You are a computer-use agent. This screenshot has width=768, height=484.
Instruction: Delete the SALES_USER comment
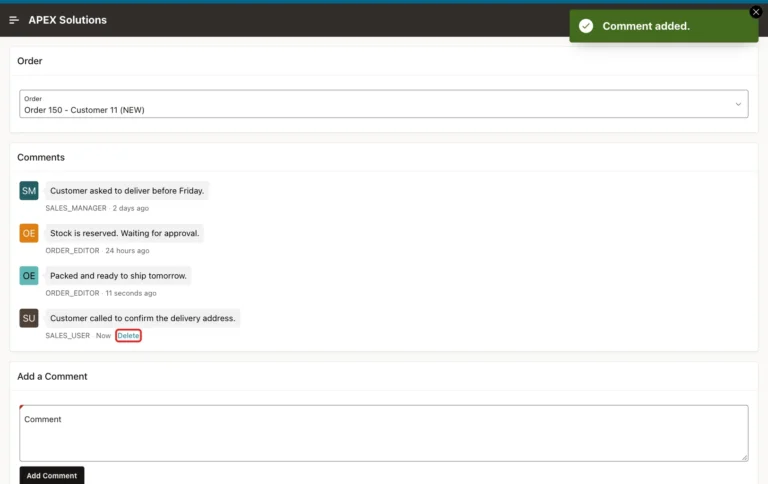[x=128, y=336]
